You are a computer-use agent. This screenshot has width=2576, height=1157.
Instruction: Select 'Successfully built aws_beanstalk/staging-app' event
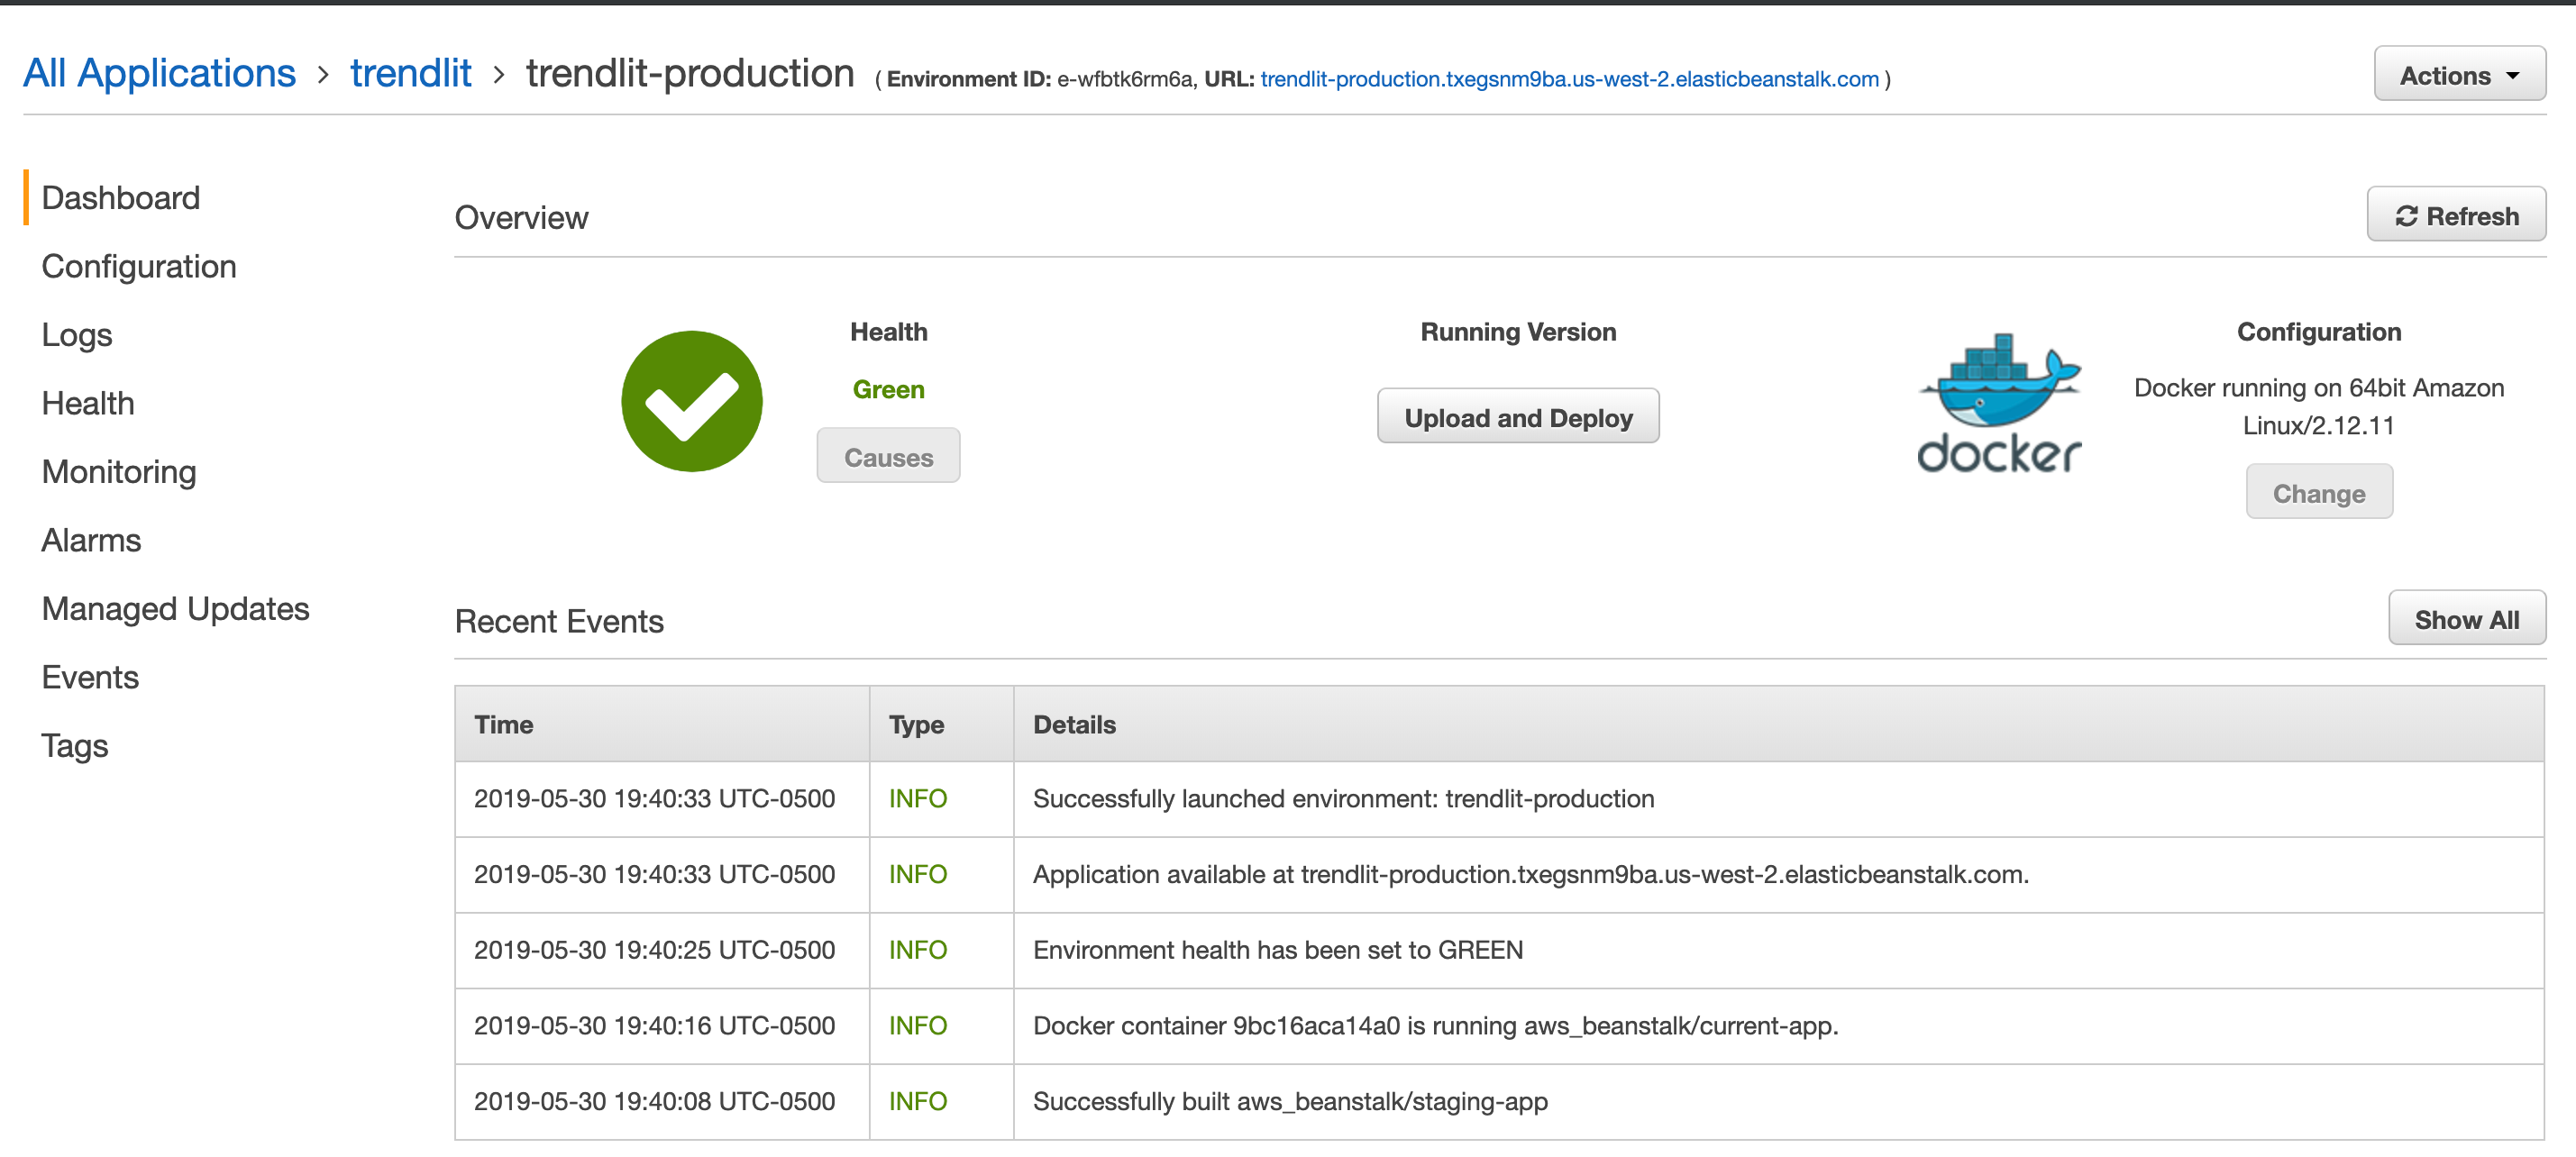point(1290,1100)
